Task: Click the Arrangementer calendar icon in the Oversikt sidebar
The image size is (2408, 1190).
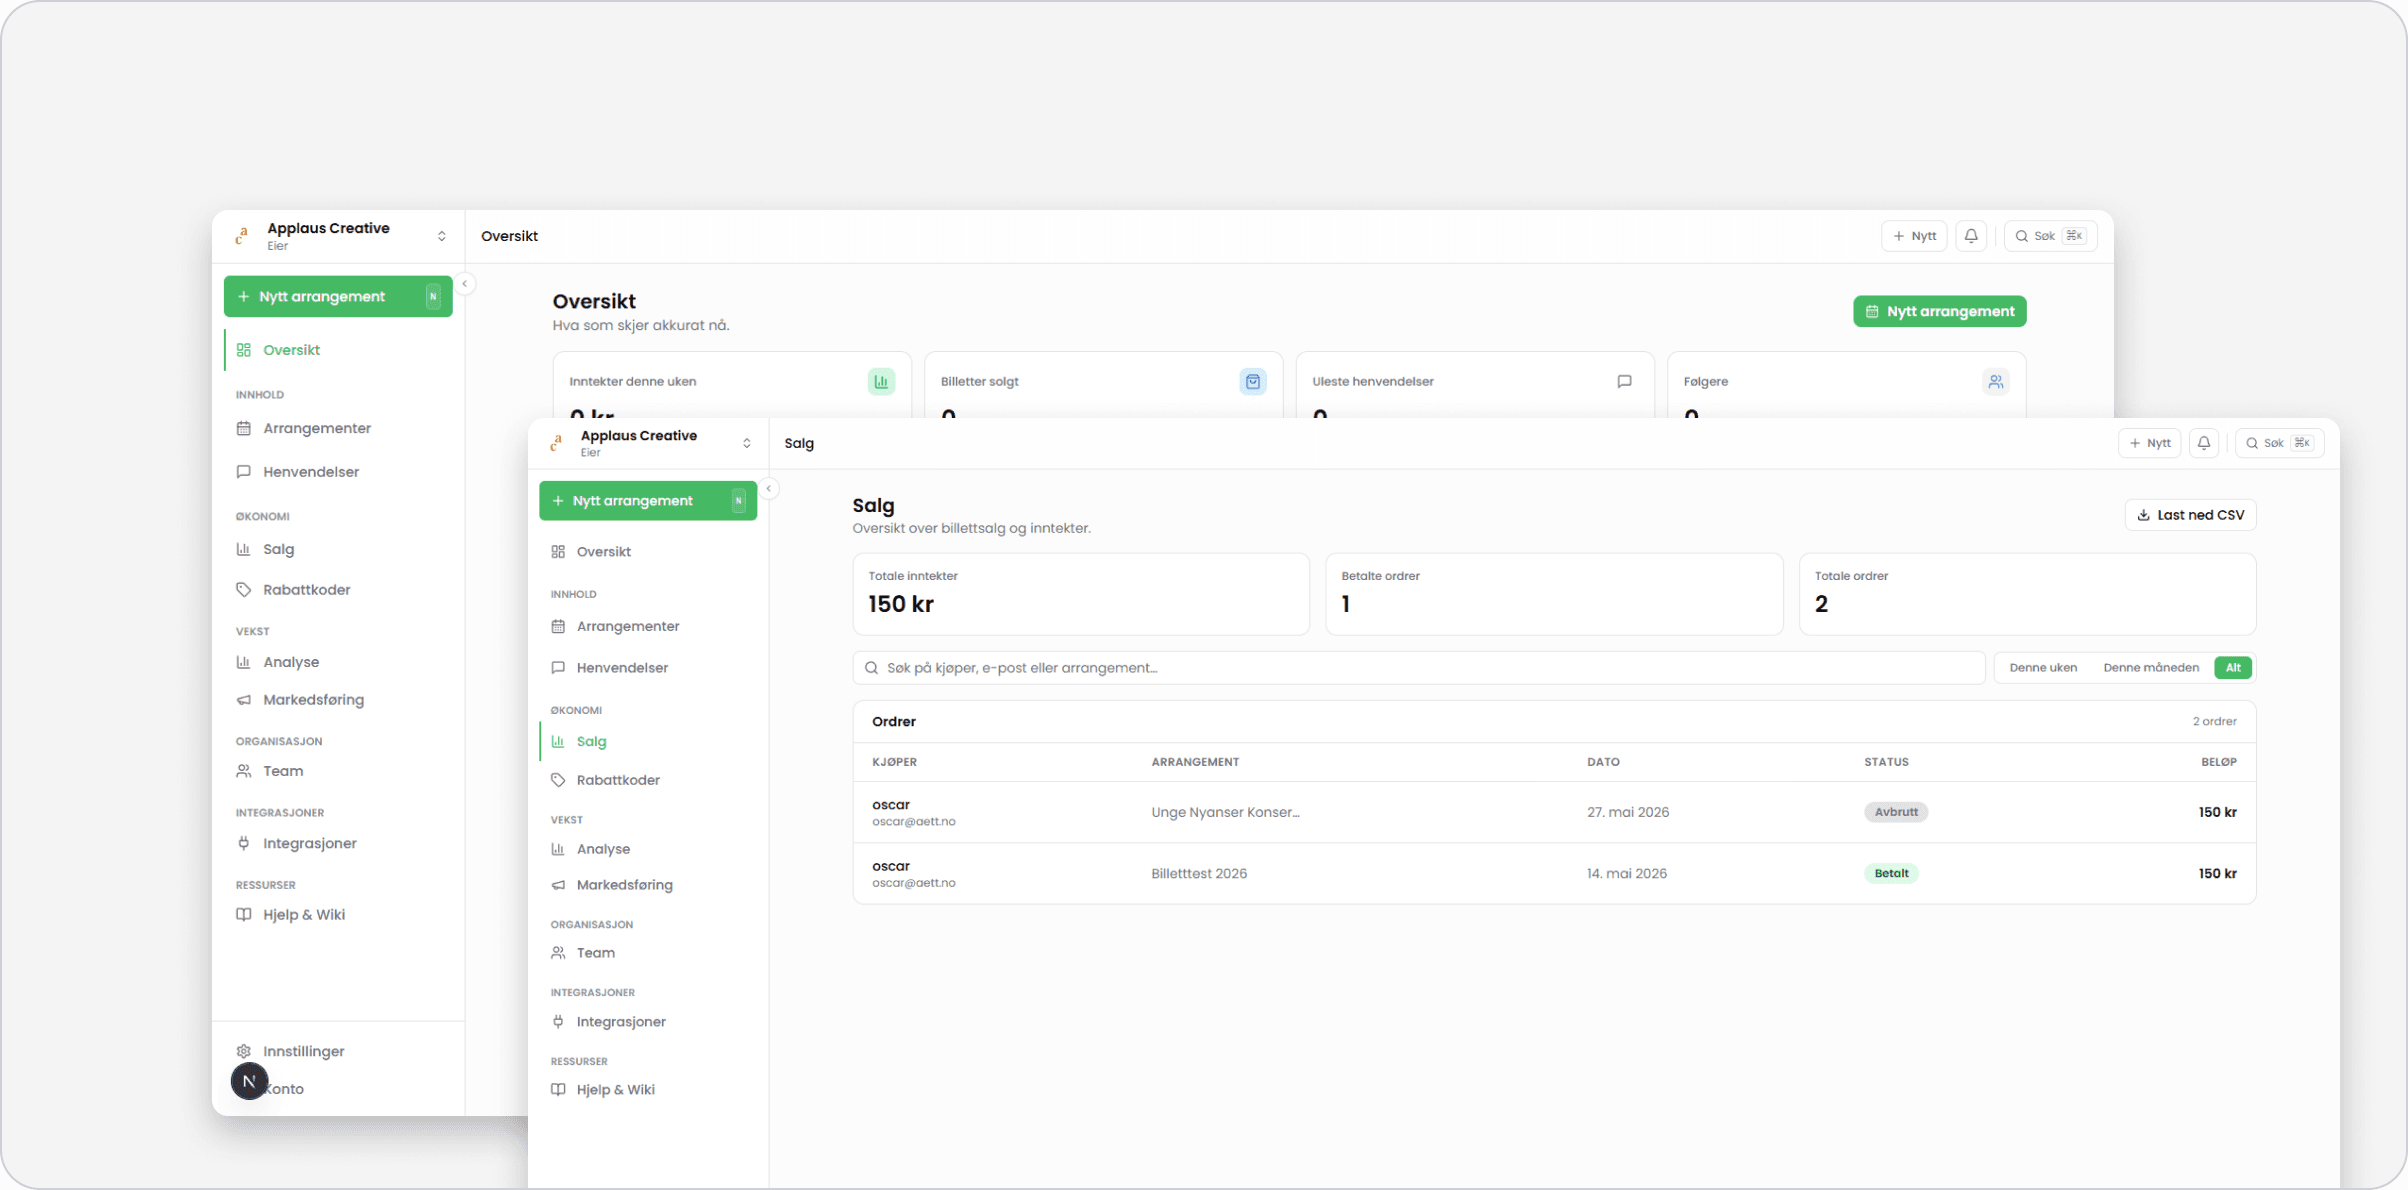Action: click(x=244, y=429)
